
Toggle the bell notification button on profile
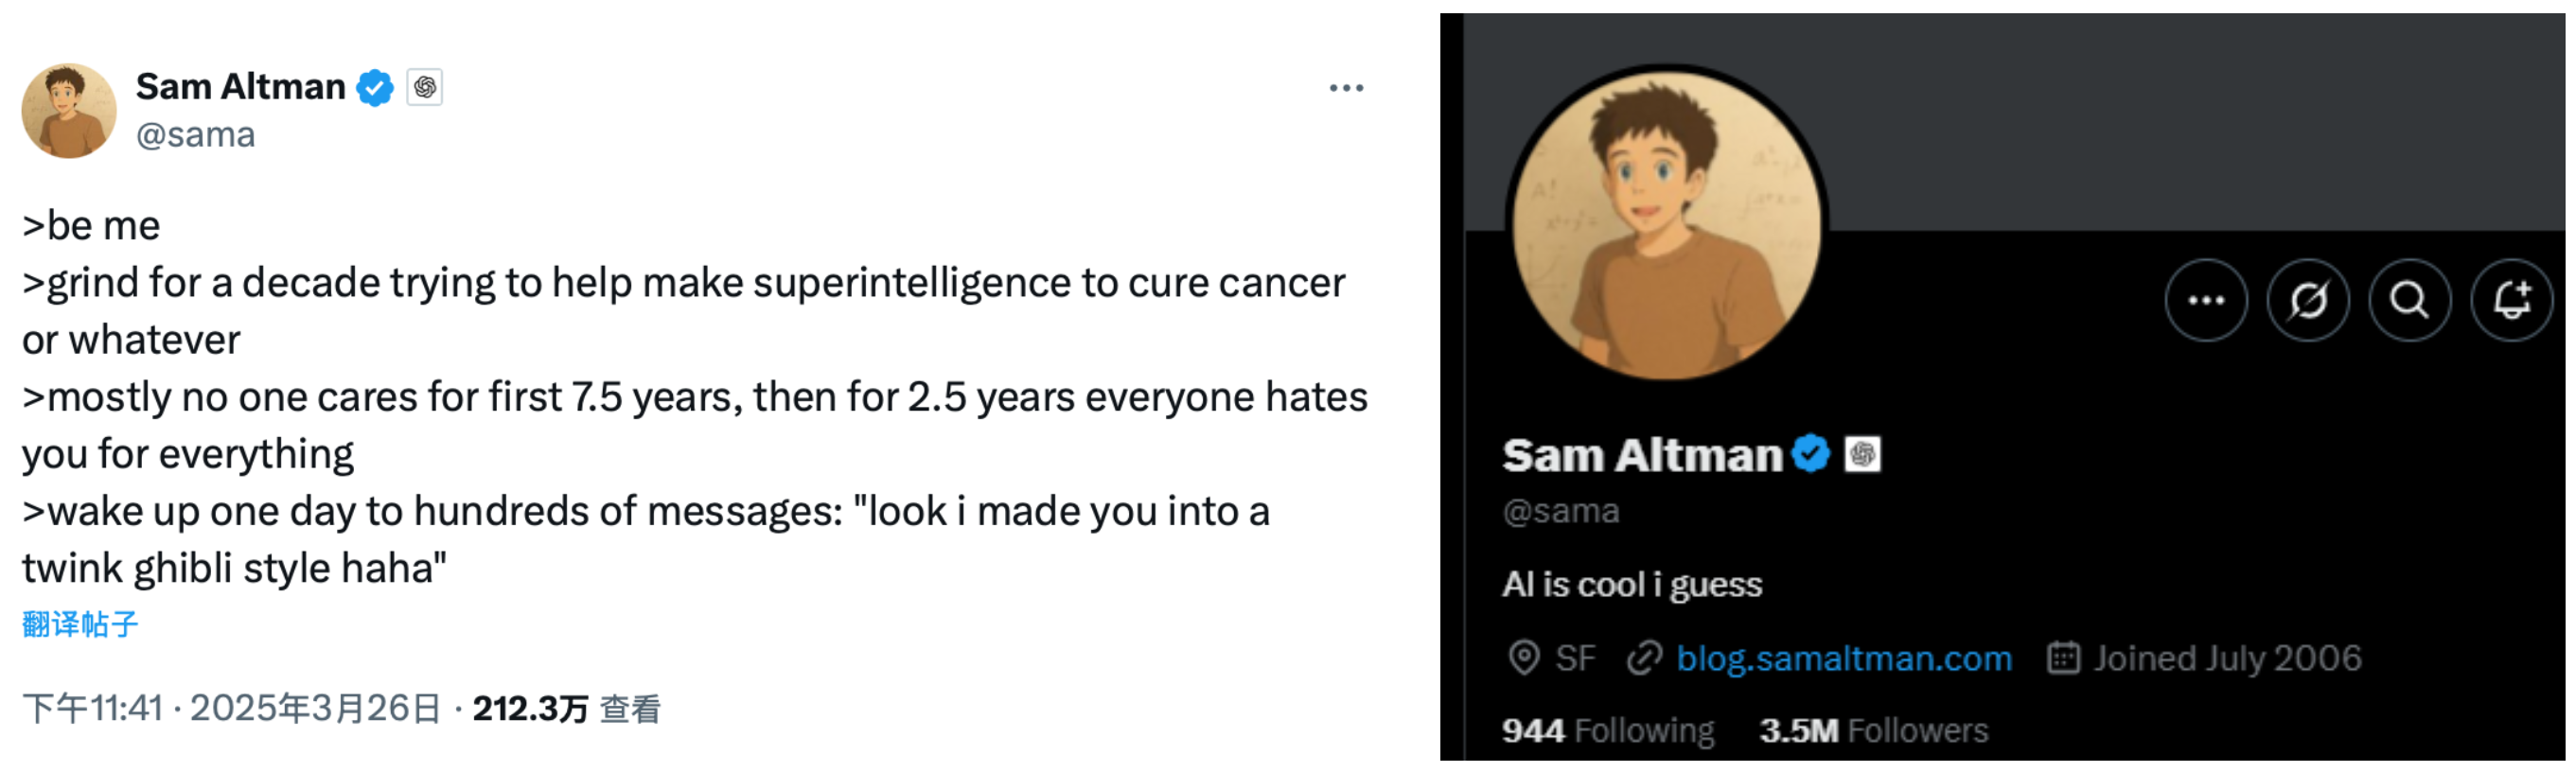pos(2512,300)
